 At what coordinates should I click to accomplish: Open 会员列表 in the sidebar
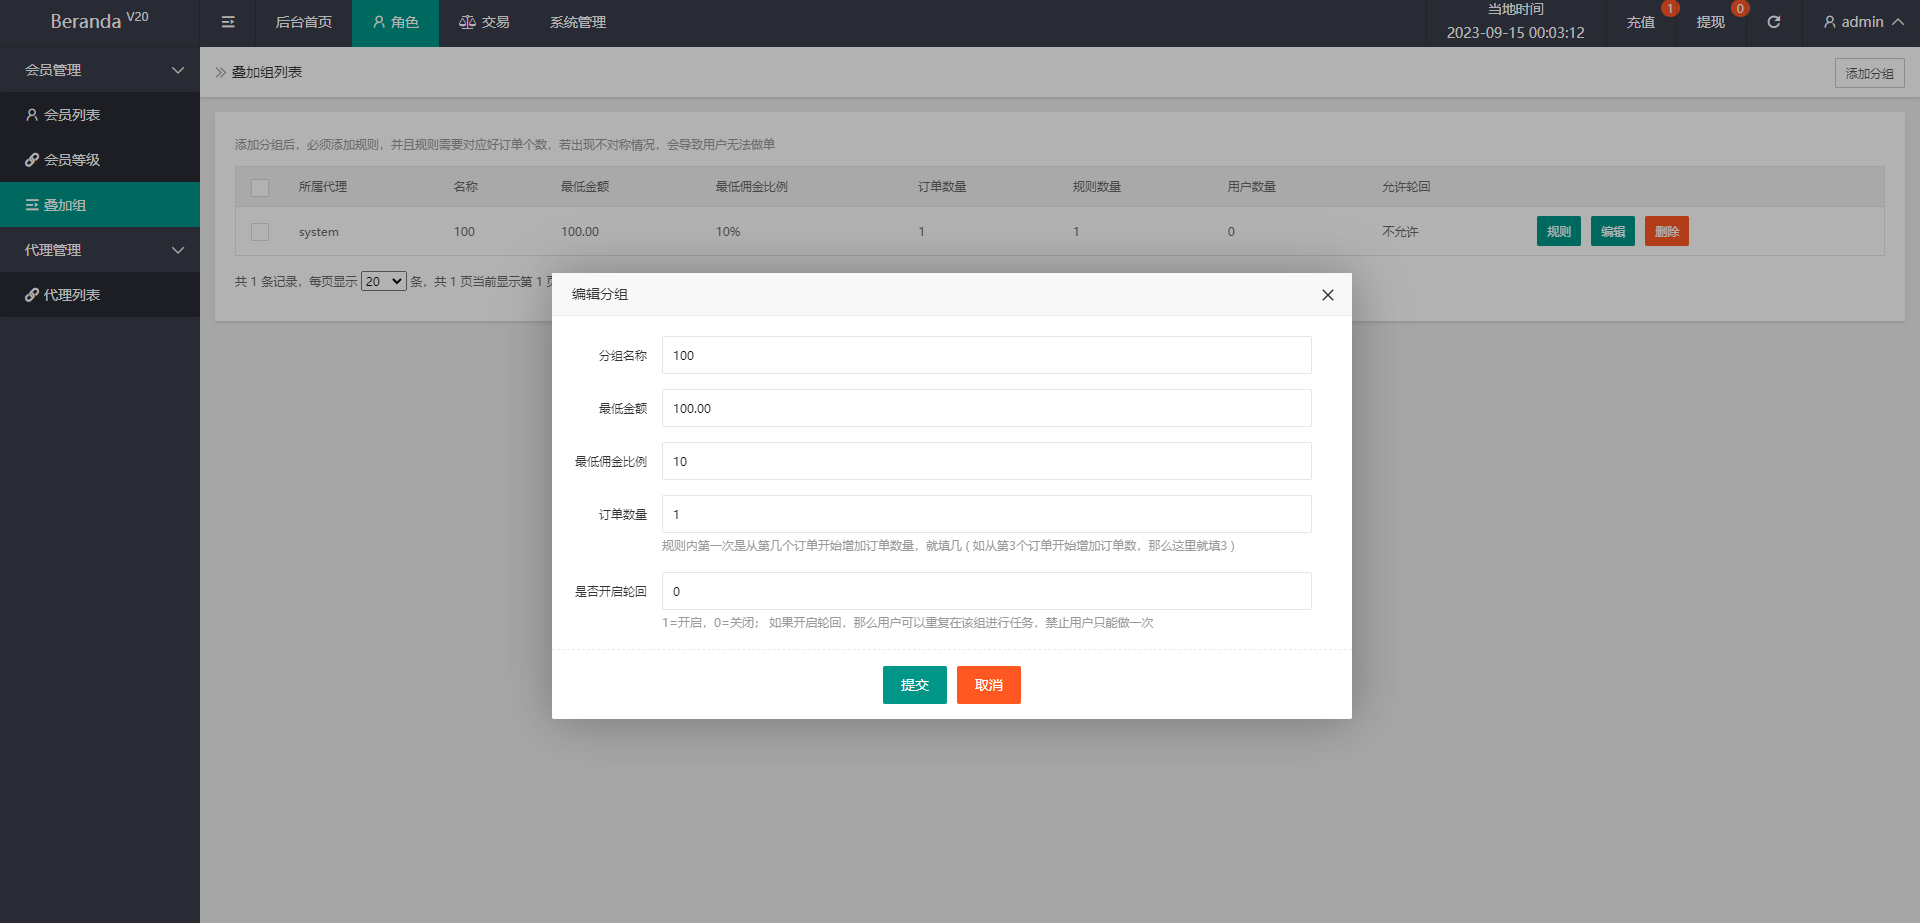[x=72, y=115]
